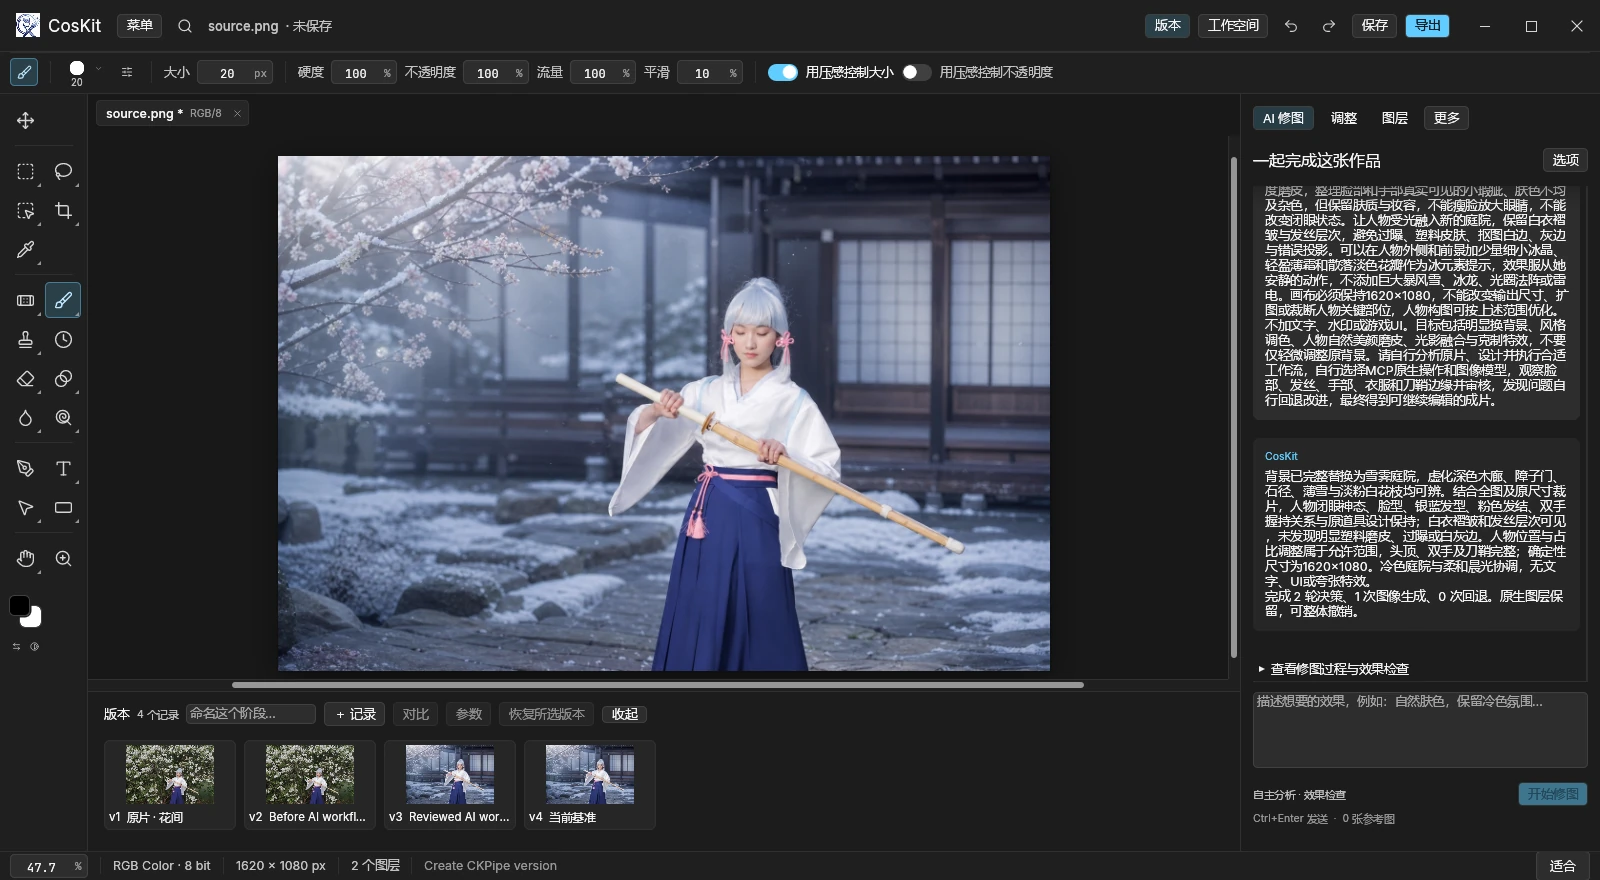
Task: Select the Eraser tool
Action: (26, 379)
